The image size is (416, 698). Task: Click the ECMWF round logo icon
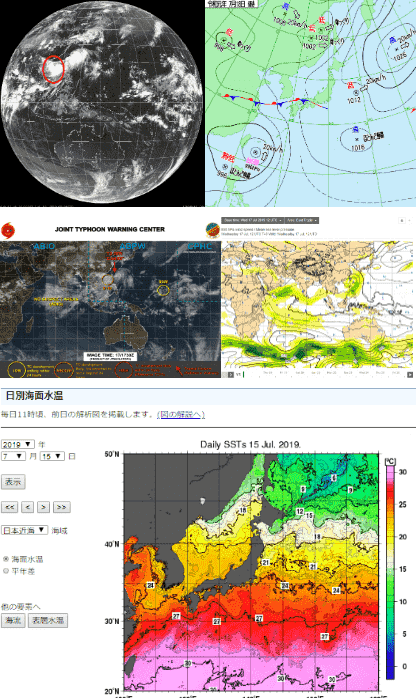click(212, 230)
